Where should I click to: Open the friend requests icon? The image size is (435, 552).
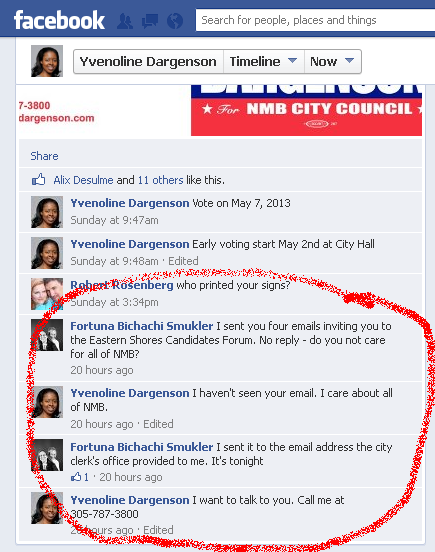[125, 21]
